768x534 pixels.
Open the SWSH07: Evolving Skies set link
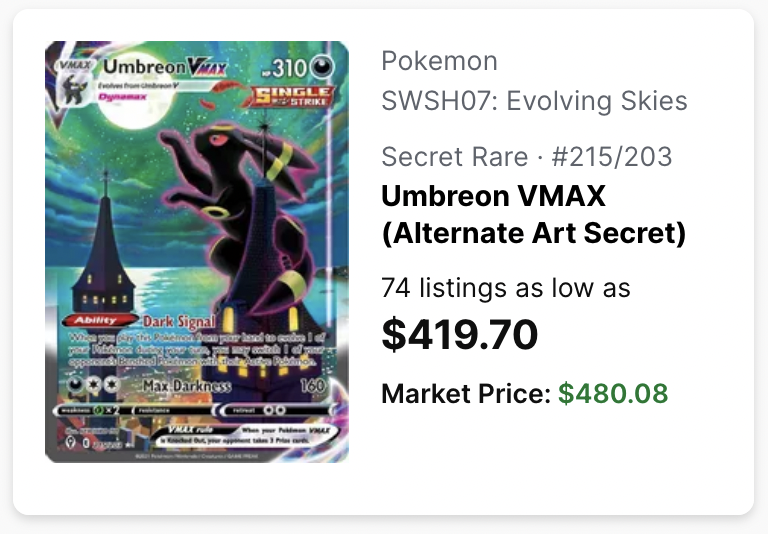(534, 101)
